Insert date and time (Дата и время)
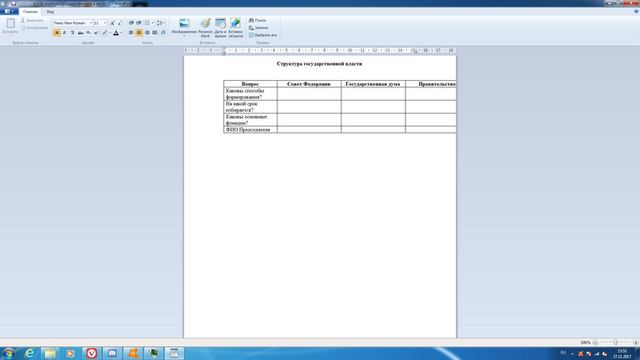 (x=220, y=28)
